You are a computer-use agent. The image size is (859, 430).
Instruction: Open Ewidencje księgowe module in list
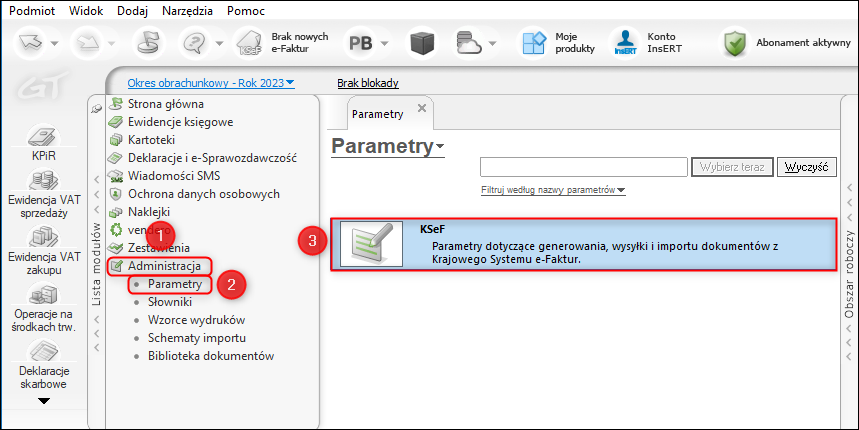pos(180,121)
